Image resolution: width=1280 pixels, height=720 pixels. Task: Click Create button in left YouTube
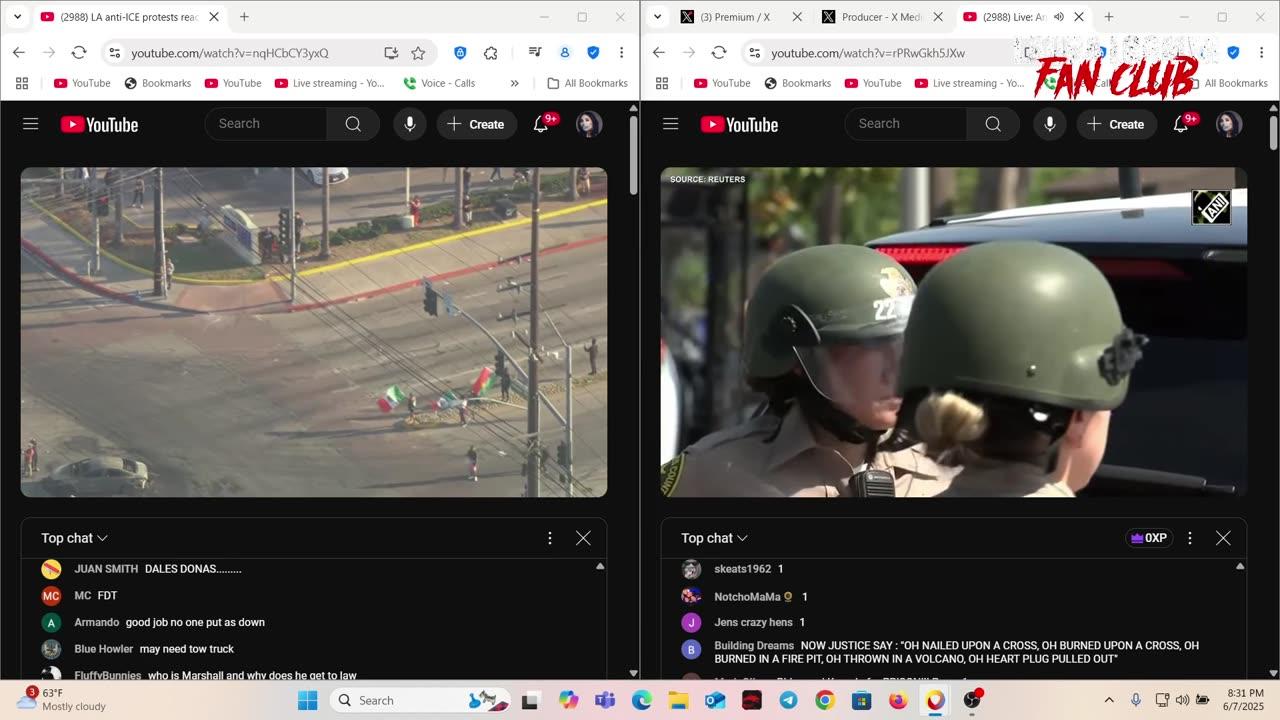476,124
